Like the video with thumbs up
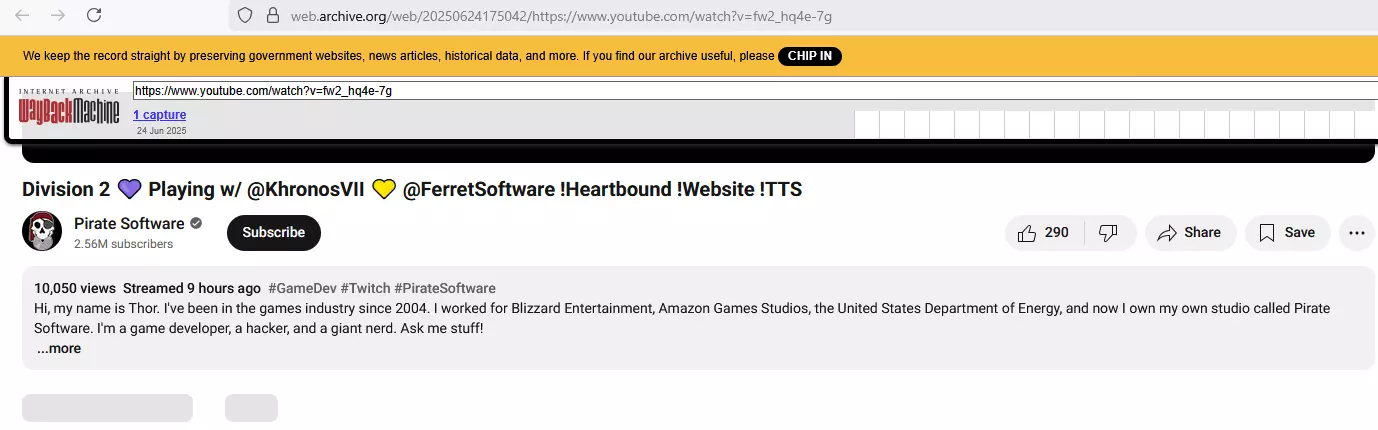Screen dimensions: 1378x430 [1044, 233]
